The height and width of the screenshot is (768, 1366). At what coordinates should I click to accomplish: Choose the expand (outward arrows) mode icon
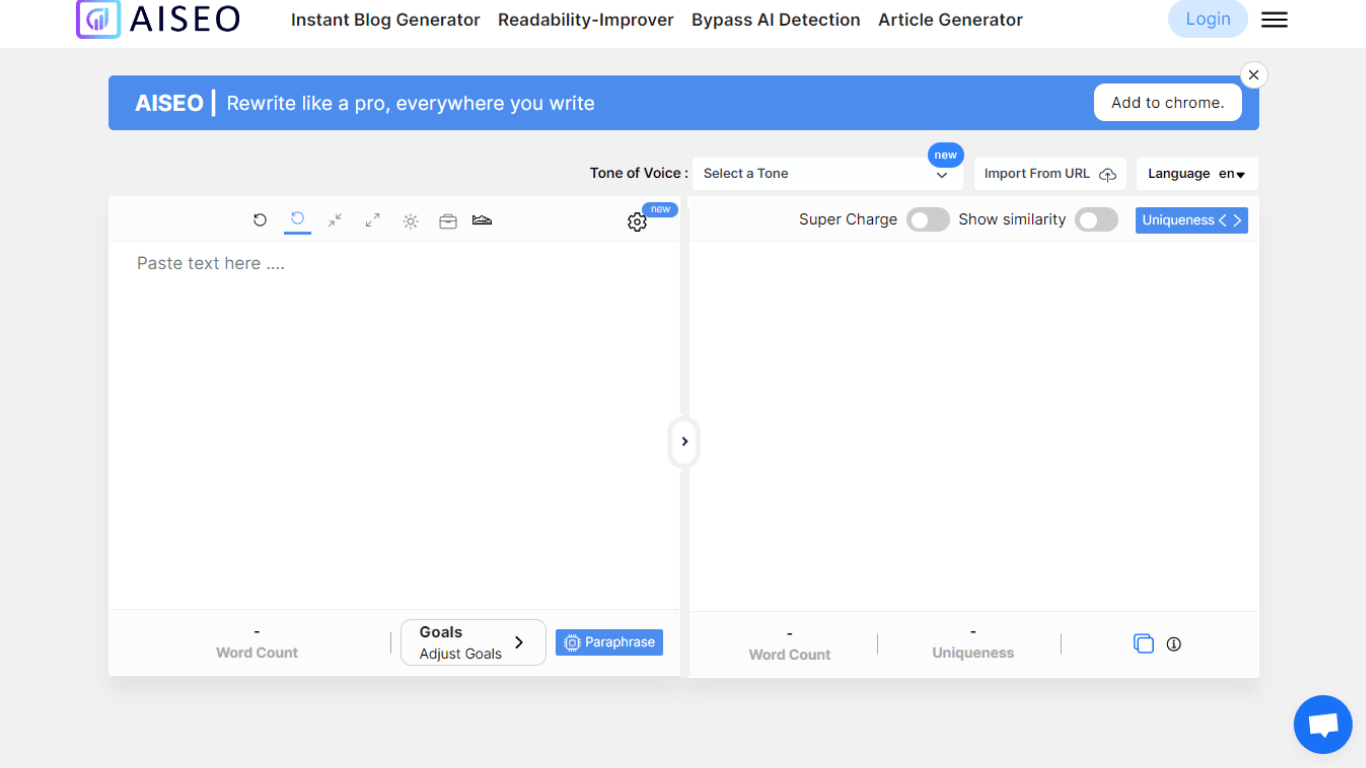pos(373,220)
